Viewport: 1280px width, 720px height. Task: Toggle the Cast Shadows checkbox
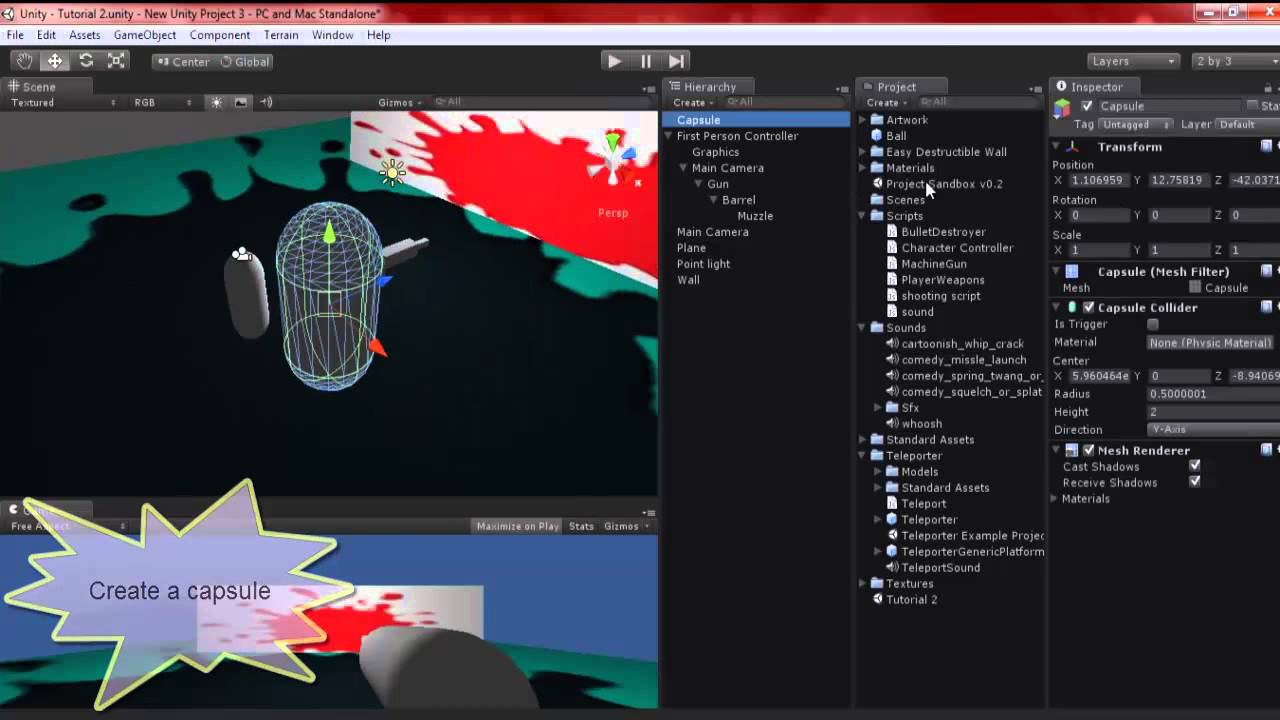[1195, 466]
